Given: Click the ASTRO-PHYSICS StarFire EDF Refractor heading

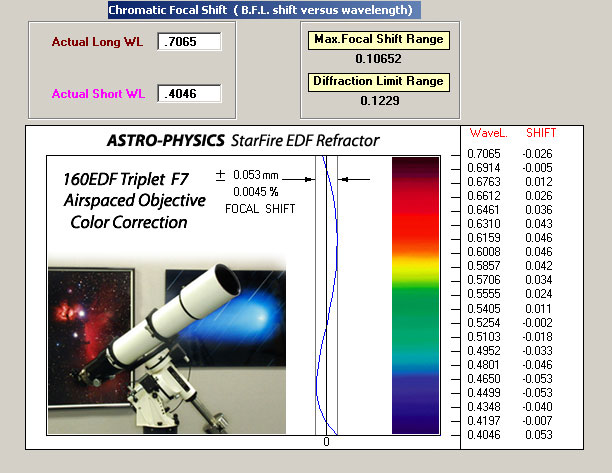Looking at the screenshot, I should [243, 141].
